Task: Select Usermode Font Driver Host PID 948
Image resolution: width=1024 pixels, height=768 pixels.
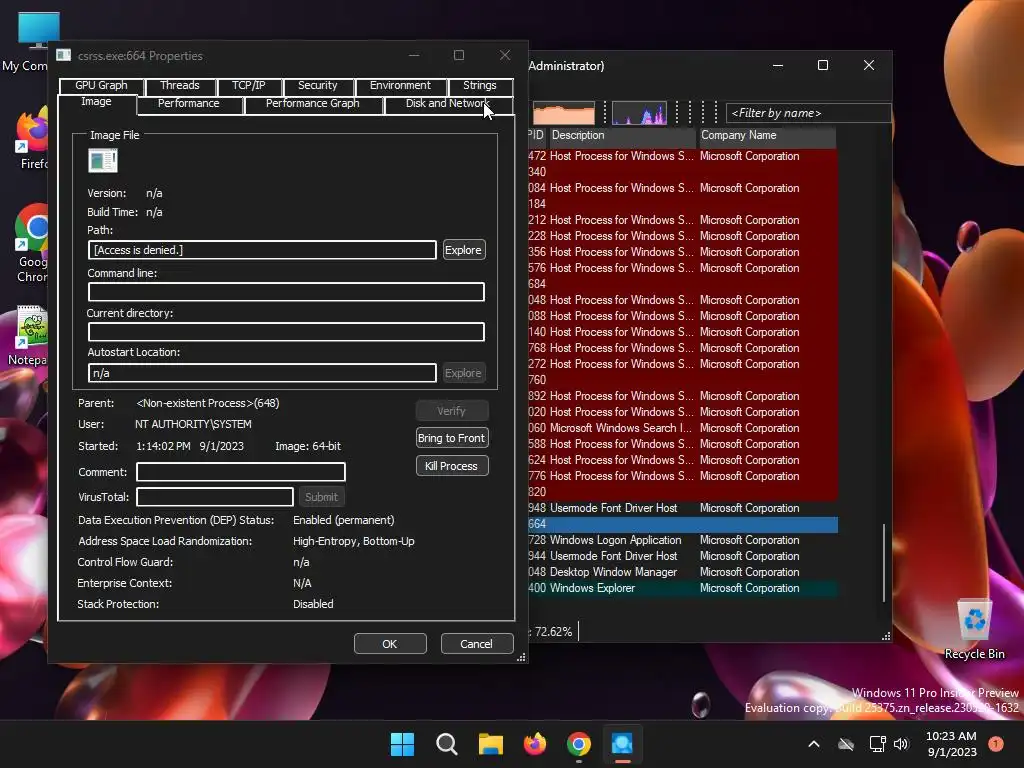Action: 683,508
